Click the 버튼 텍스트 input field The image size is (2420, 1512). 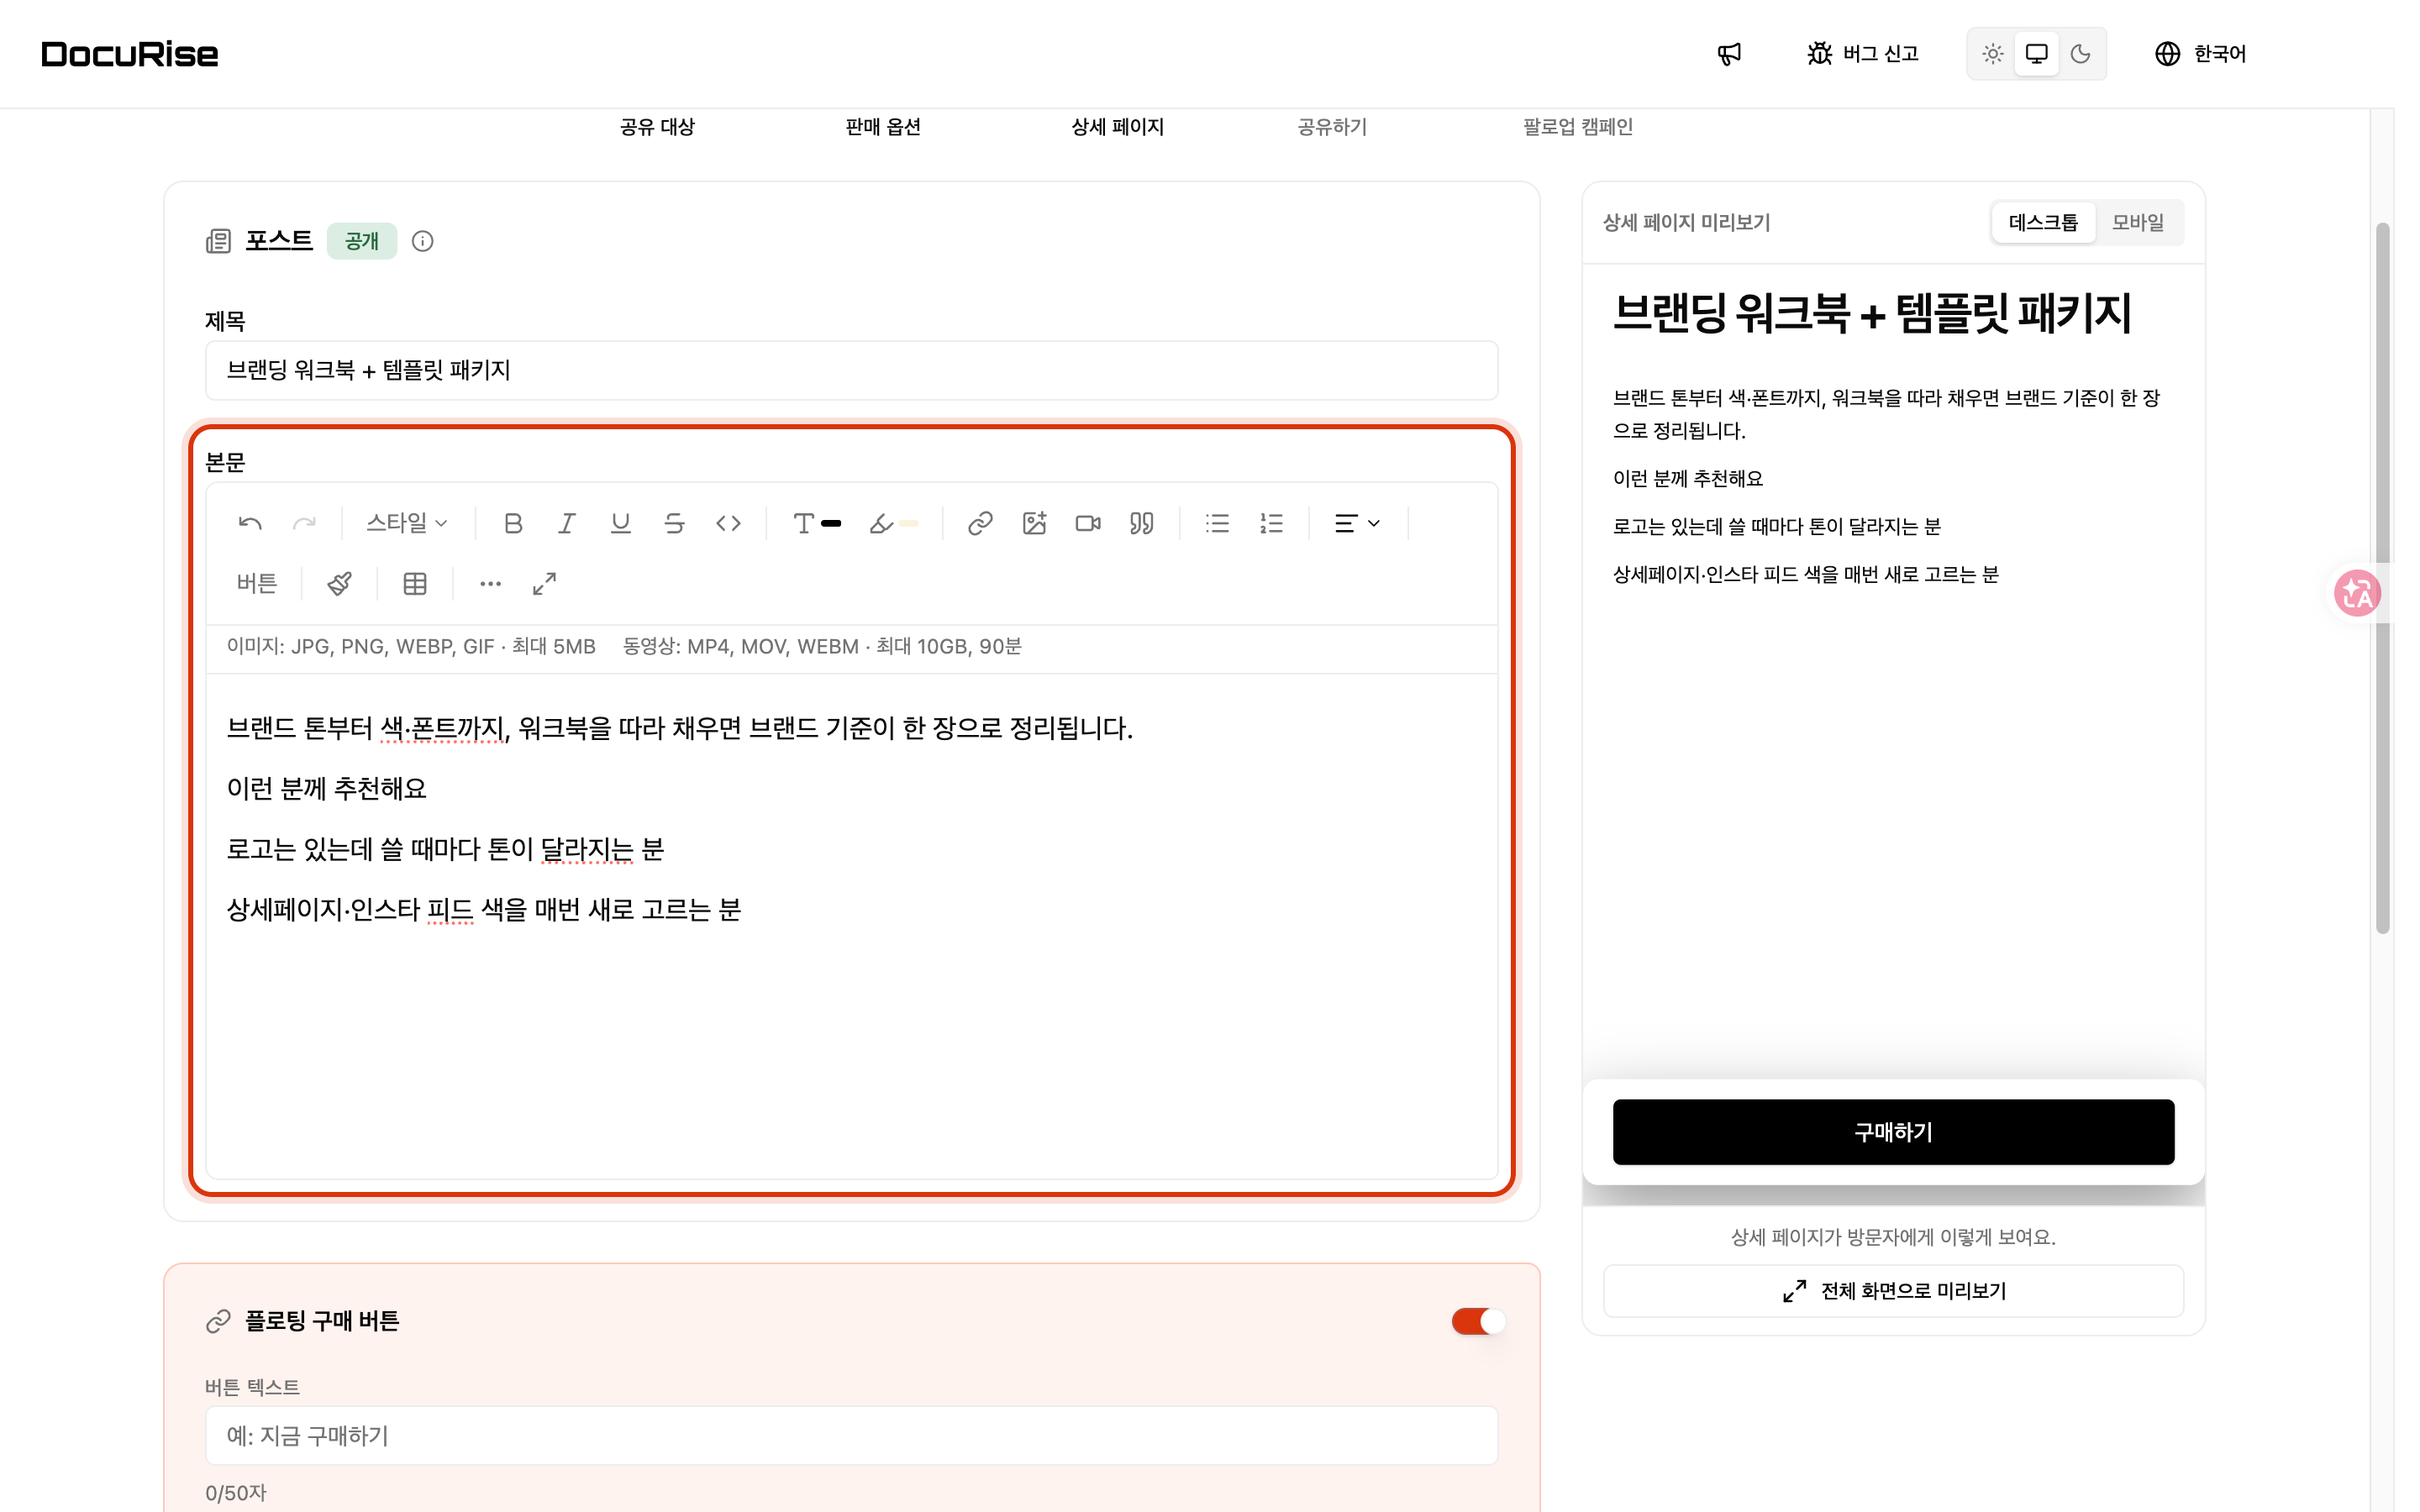click(851, 1436)
